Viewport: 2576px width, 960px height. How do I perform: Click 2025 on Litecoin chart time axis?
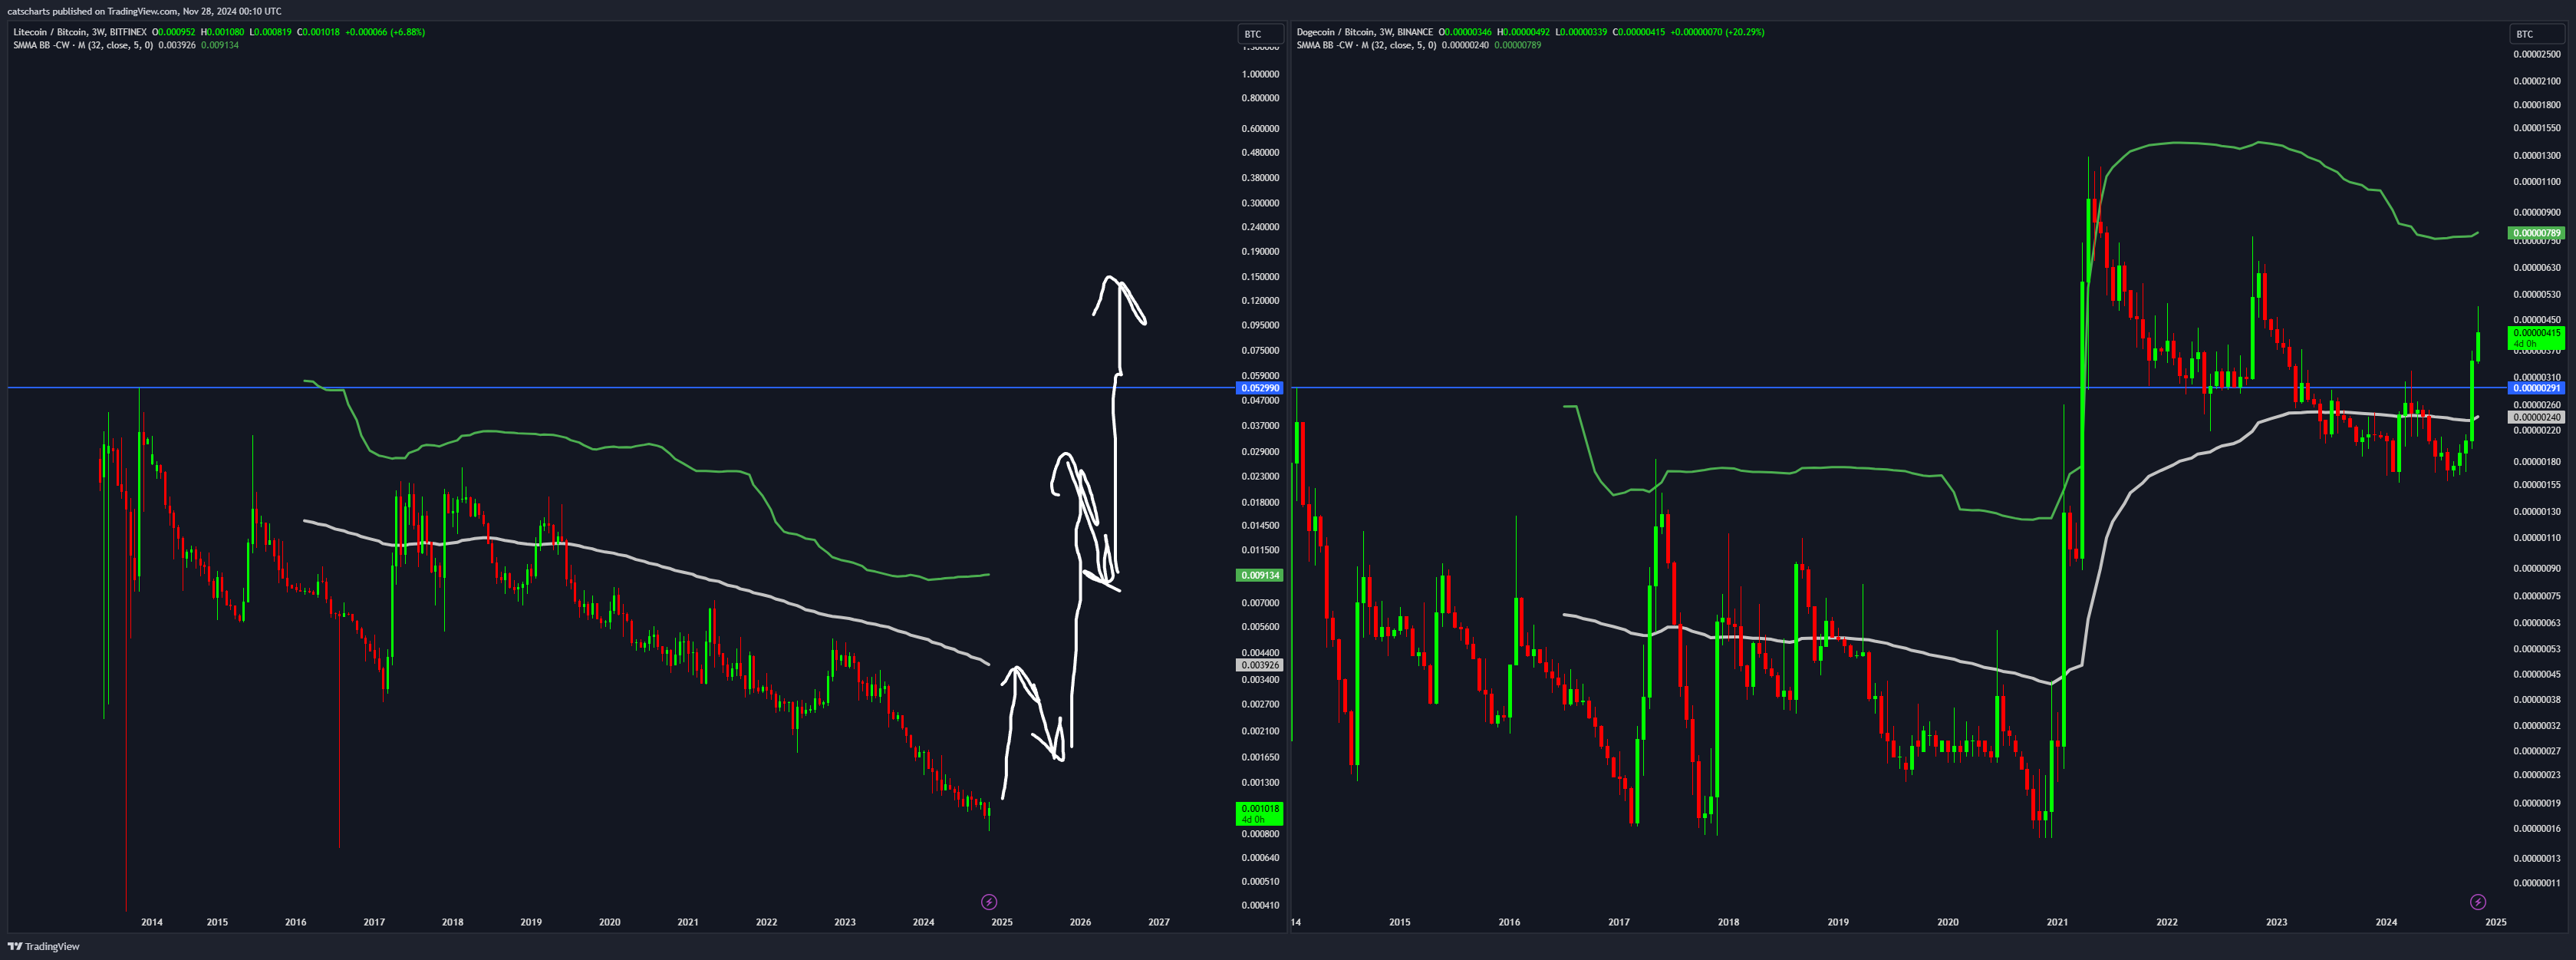1002,922
